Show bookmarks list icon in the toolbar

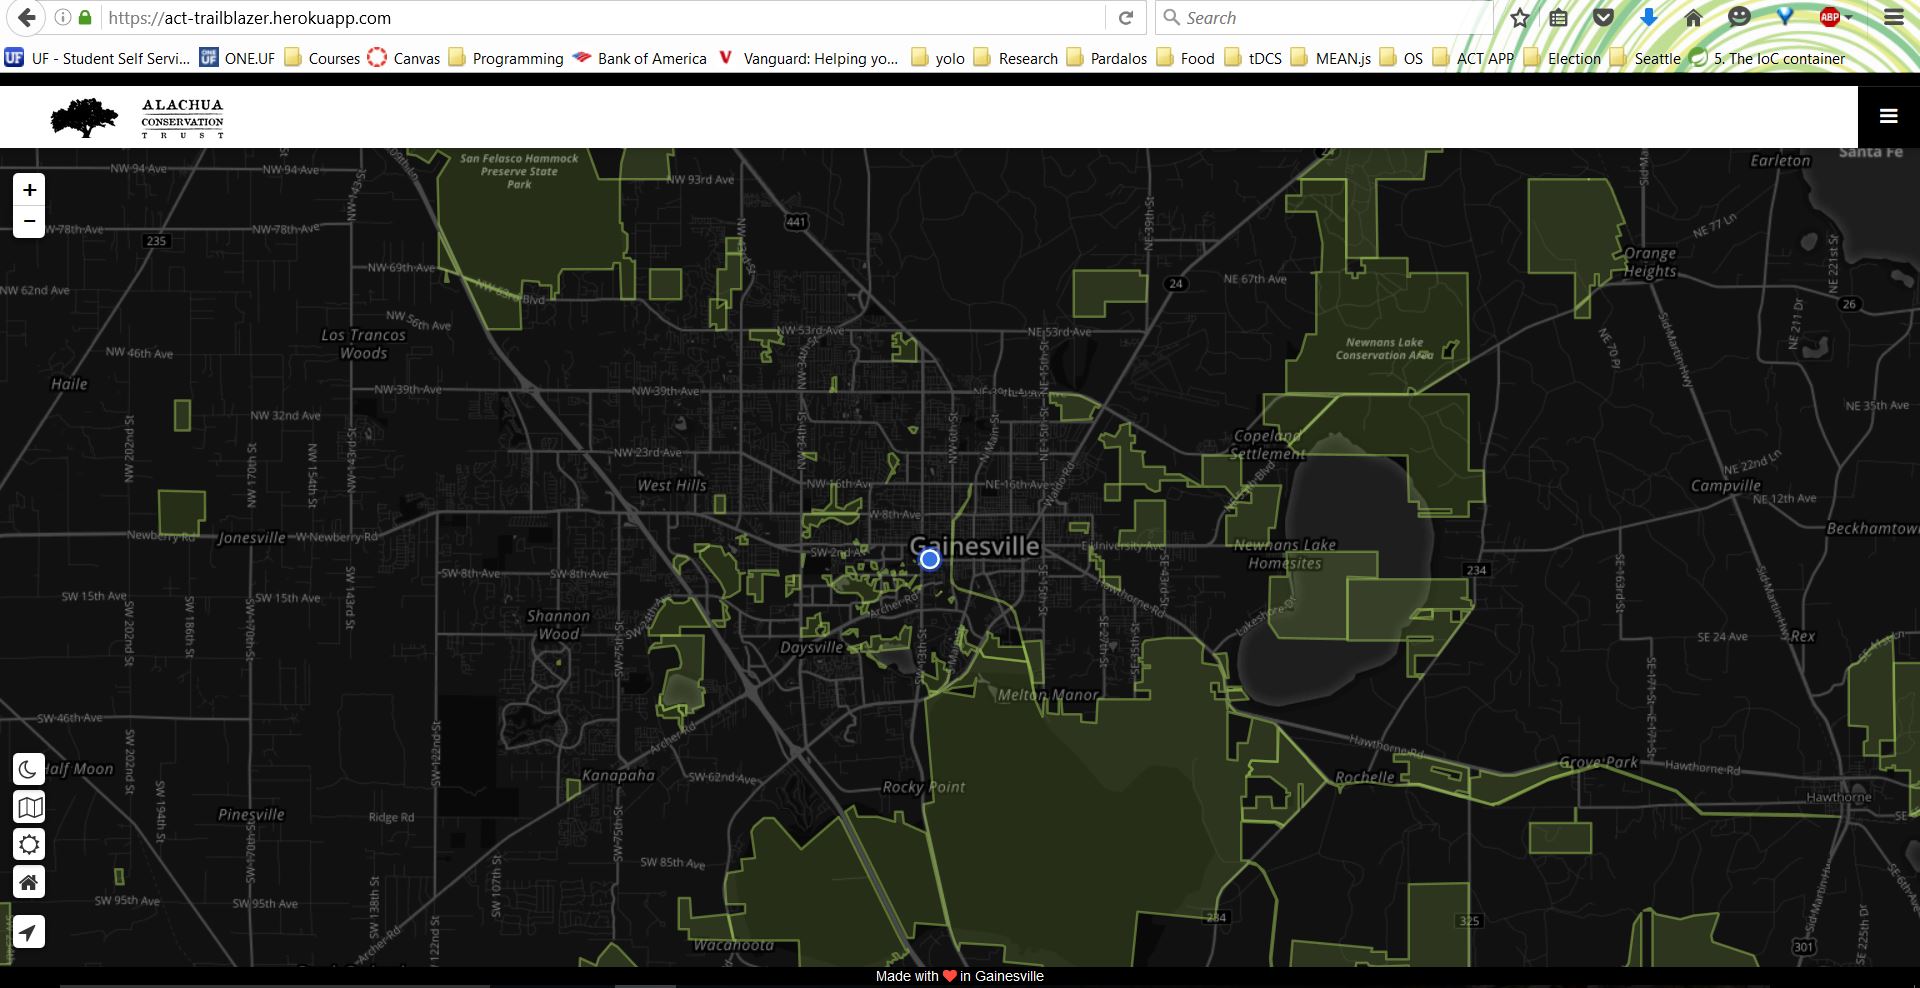[x=1558, y=17]
